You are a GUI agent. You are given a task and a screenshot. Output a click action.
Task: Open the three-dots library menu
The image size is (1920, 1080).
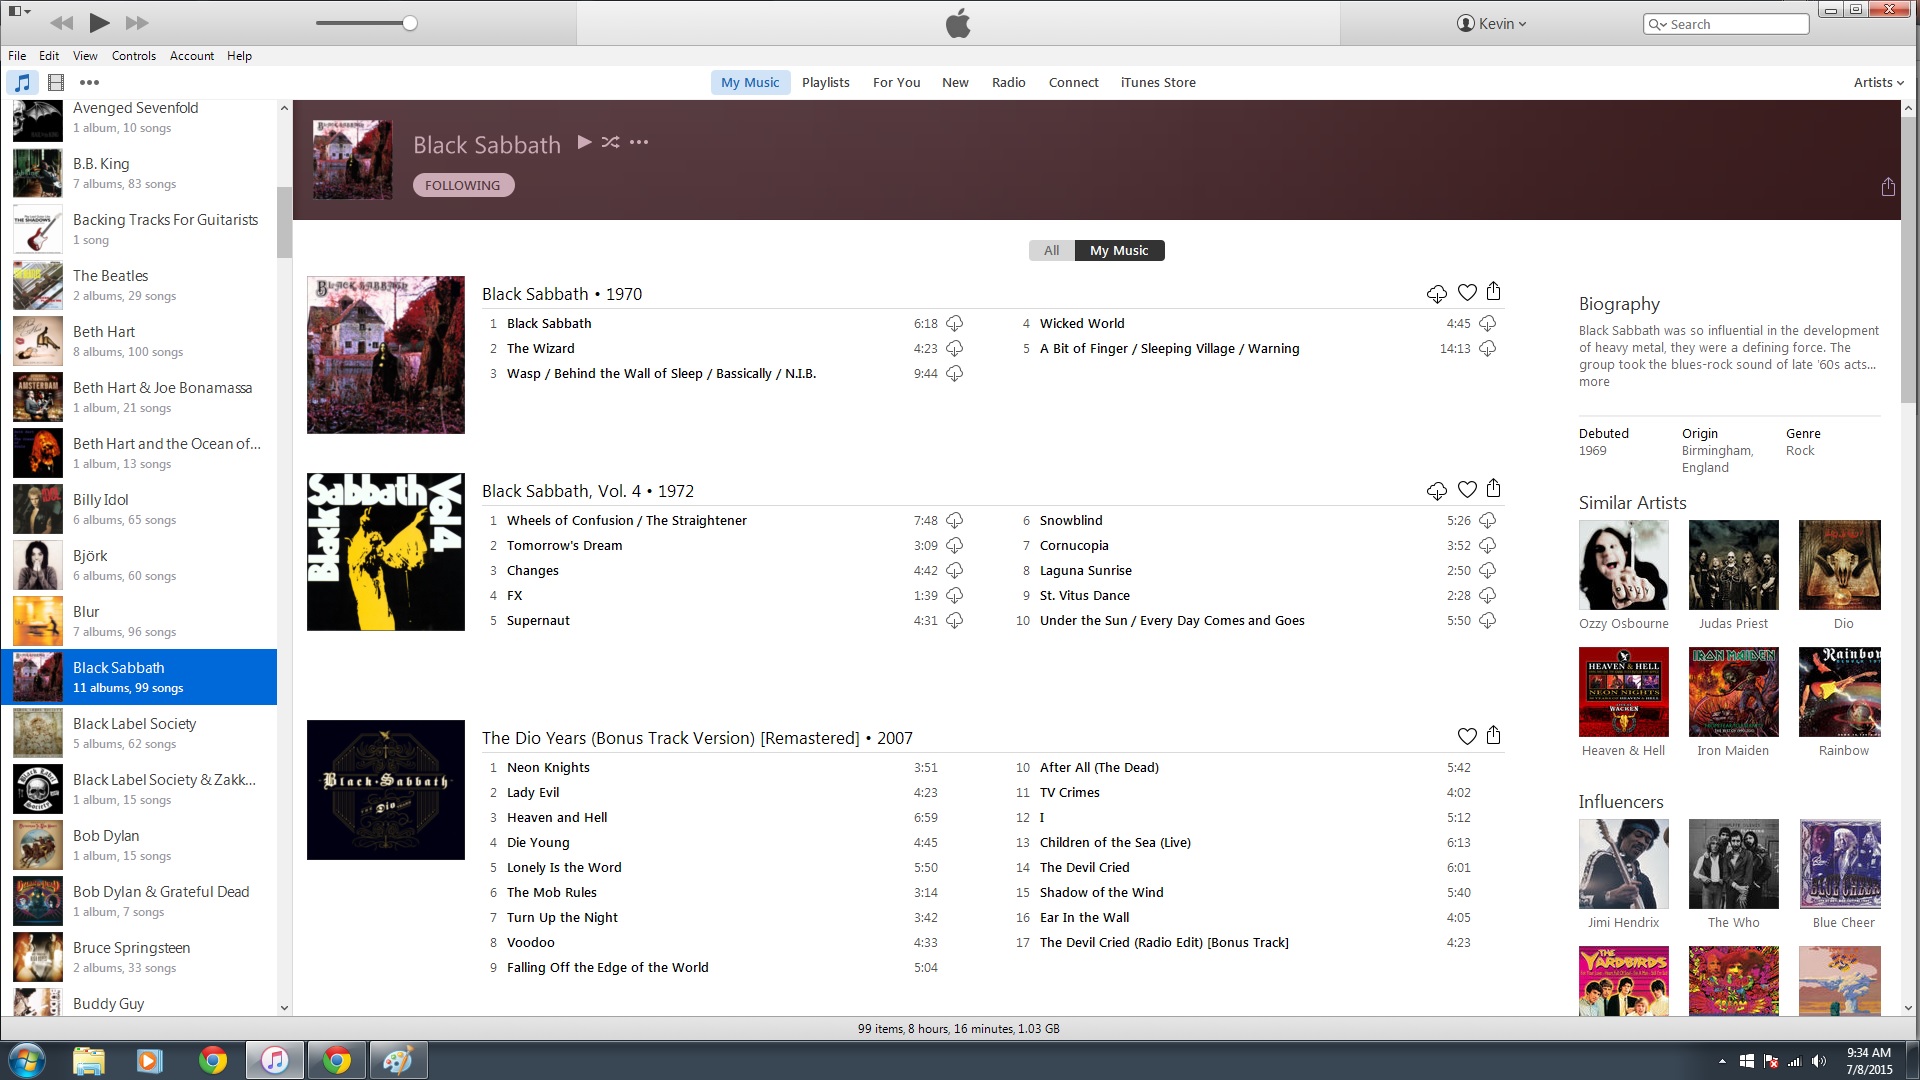pyautogui.click(x=89, y=83)
